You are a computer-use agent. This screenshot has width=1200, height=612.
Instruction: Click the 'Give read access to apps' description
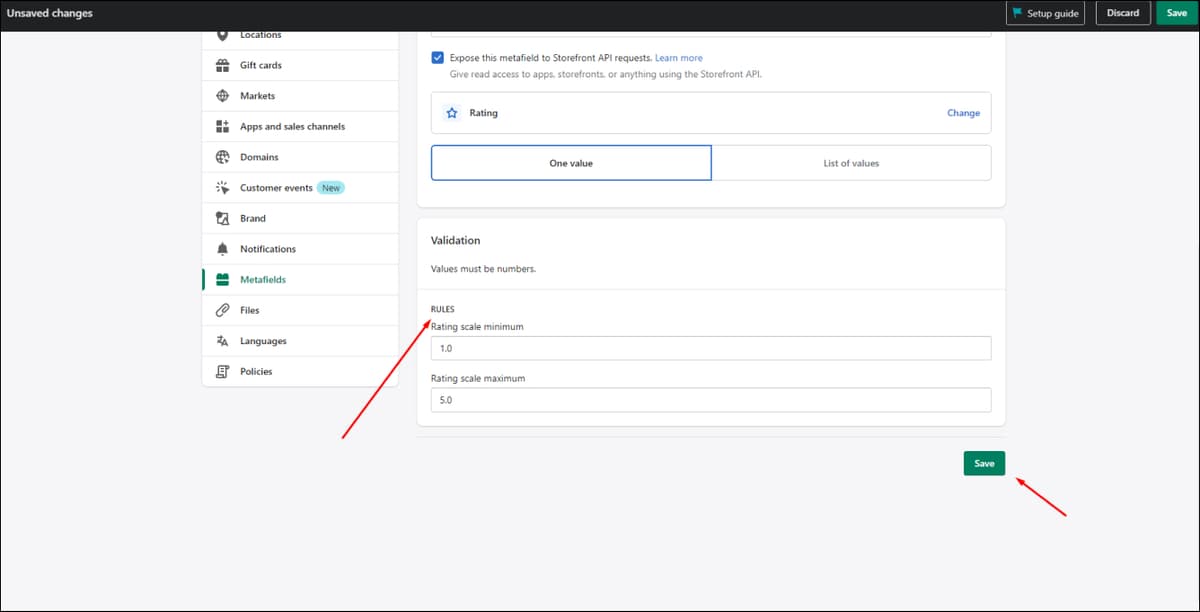606,74
